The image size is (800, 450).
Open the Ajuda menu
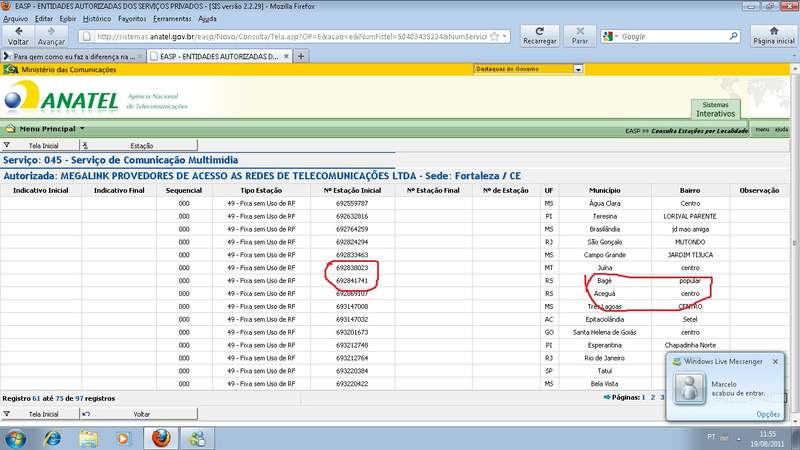point(208,19)
